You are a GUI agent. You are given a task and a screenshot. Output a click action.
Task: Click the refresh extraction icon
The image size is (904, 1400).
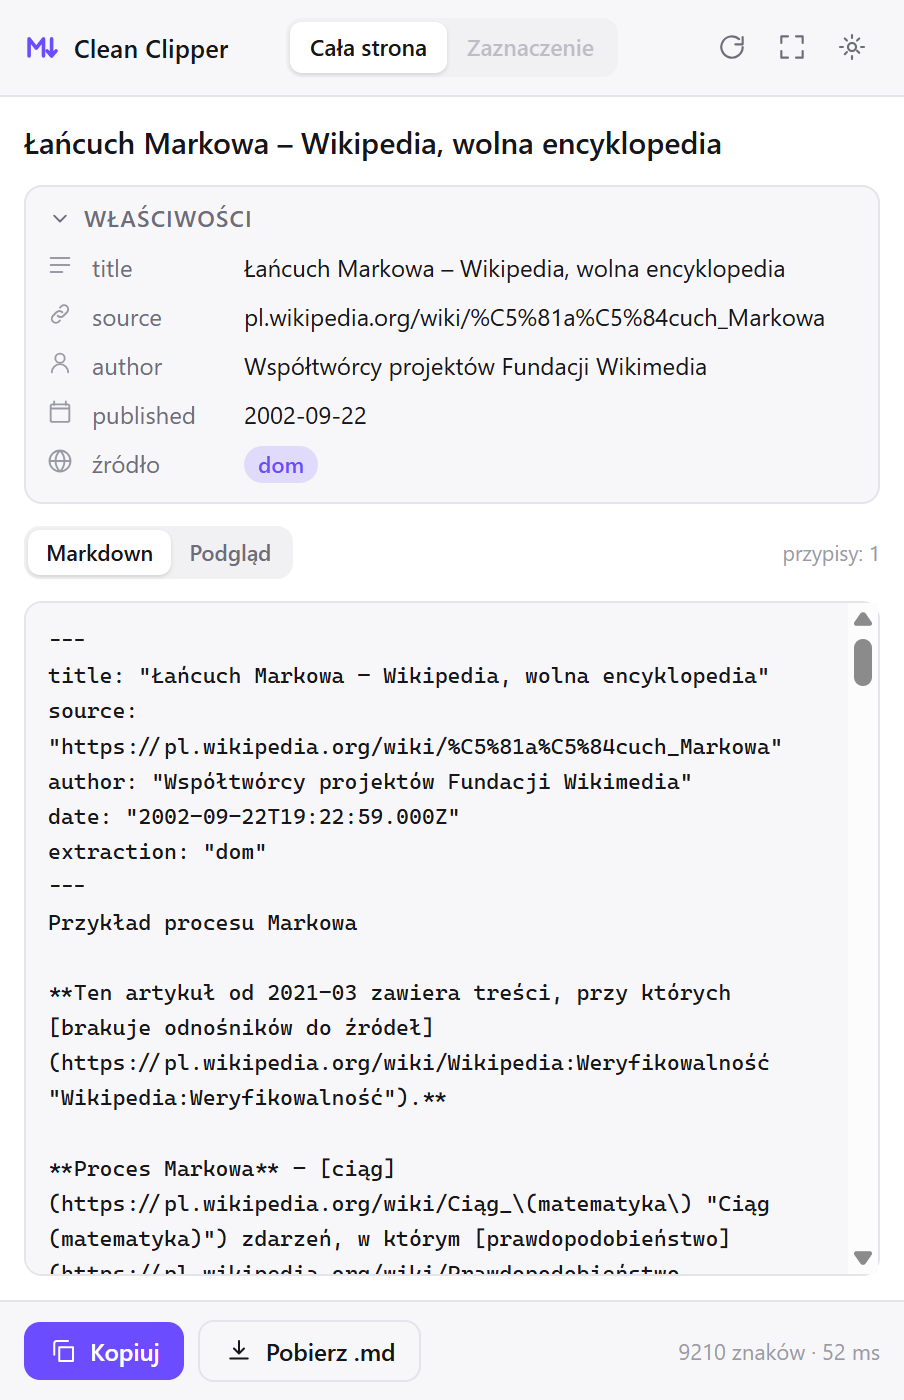point(732,47)
